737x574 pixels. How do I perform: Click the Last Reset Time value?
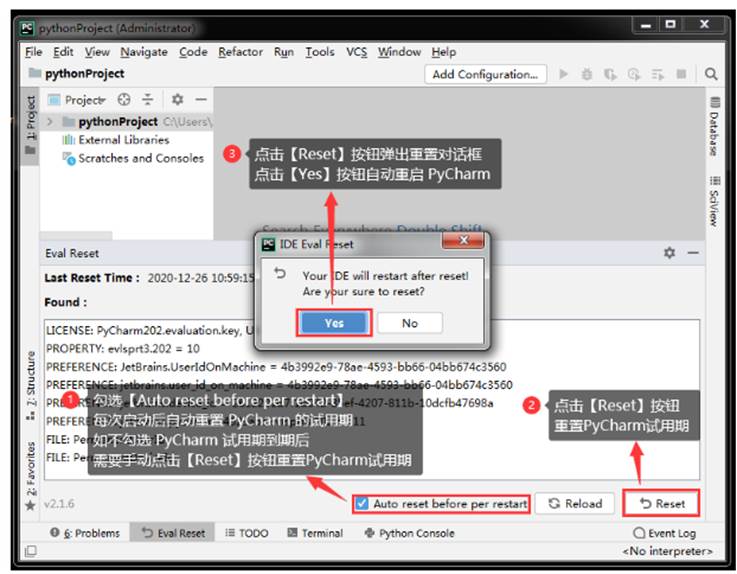point(201,278)
